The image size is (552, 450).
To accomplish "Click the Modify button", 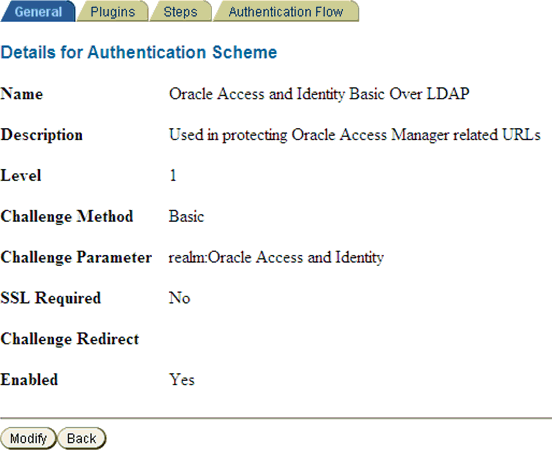I will (x=28, y=438).
